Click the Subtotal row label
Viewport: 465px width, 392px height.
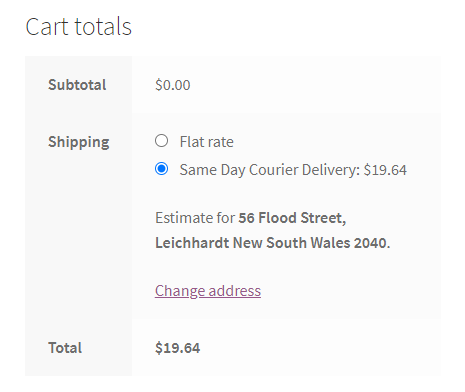(x=77, y=85)
